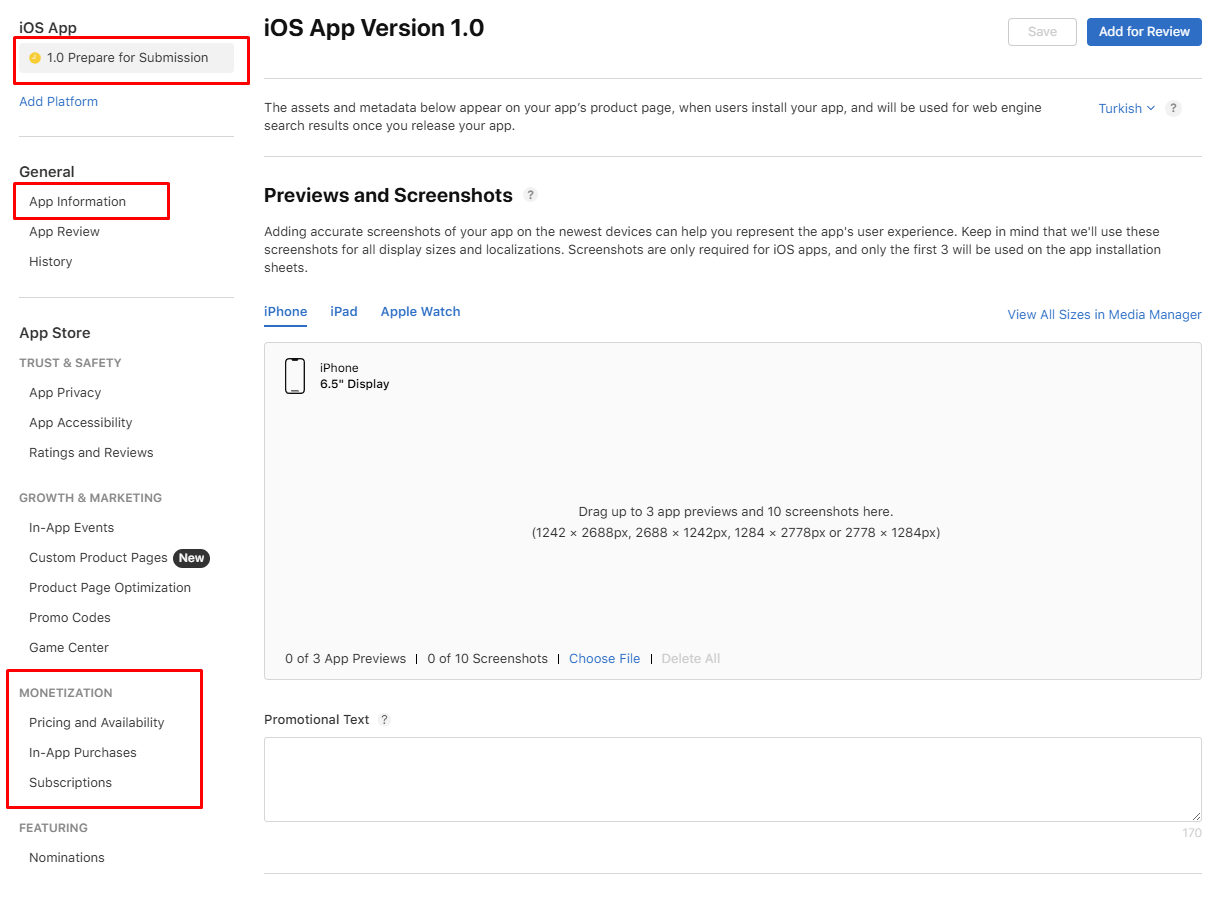Image resolution: width=1219 pixels, height=907 pixels.
Task: Click the Promotional Text help icon
Action: tap(384, 720)
